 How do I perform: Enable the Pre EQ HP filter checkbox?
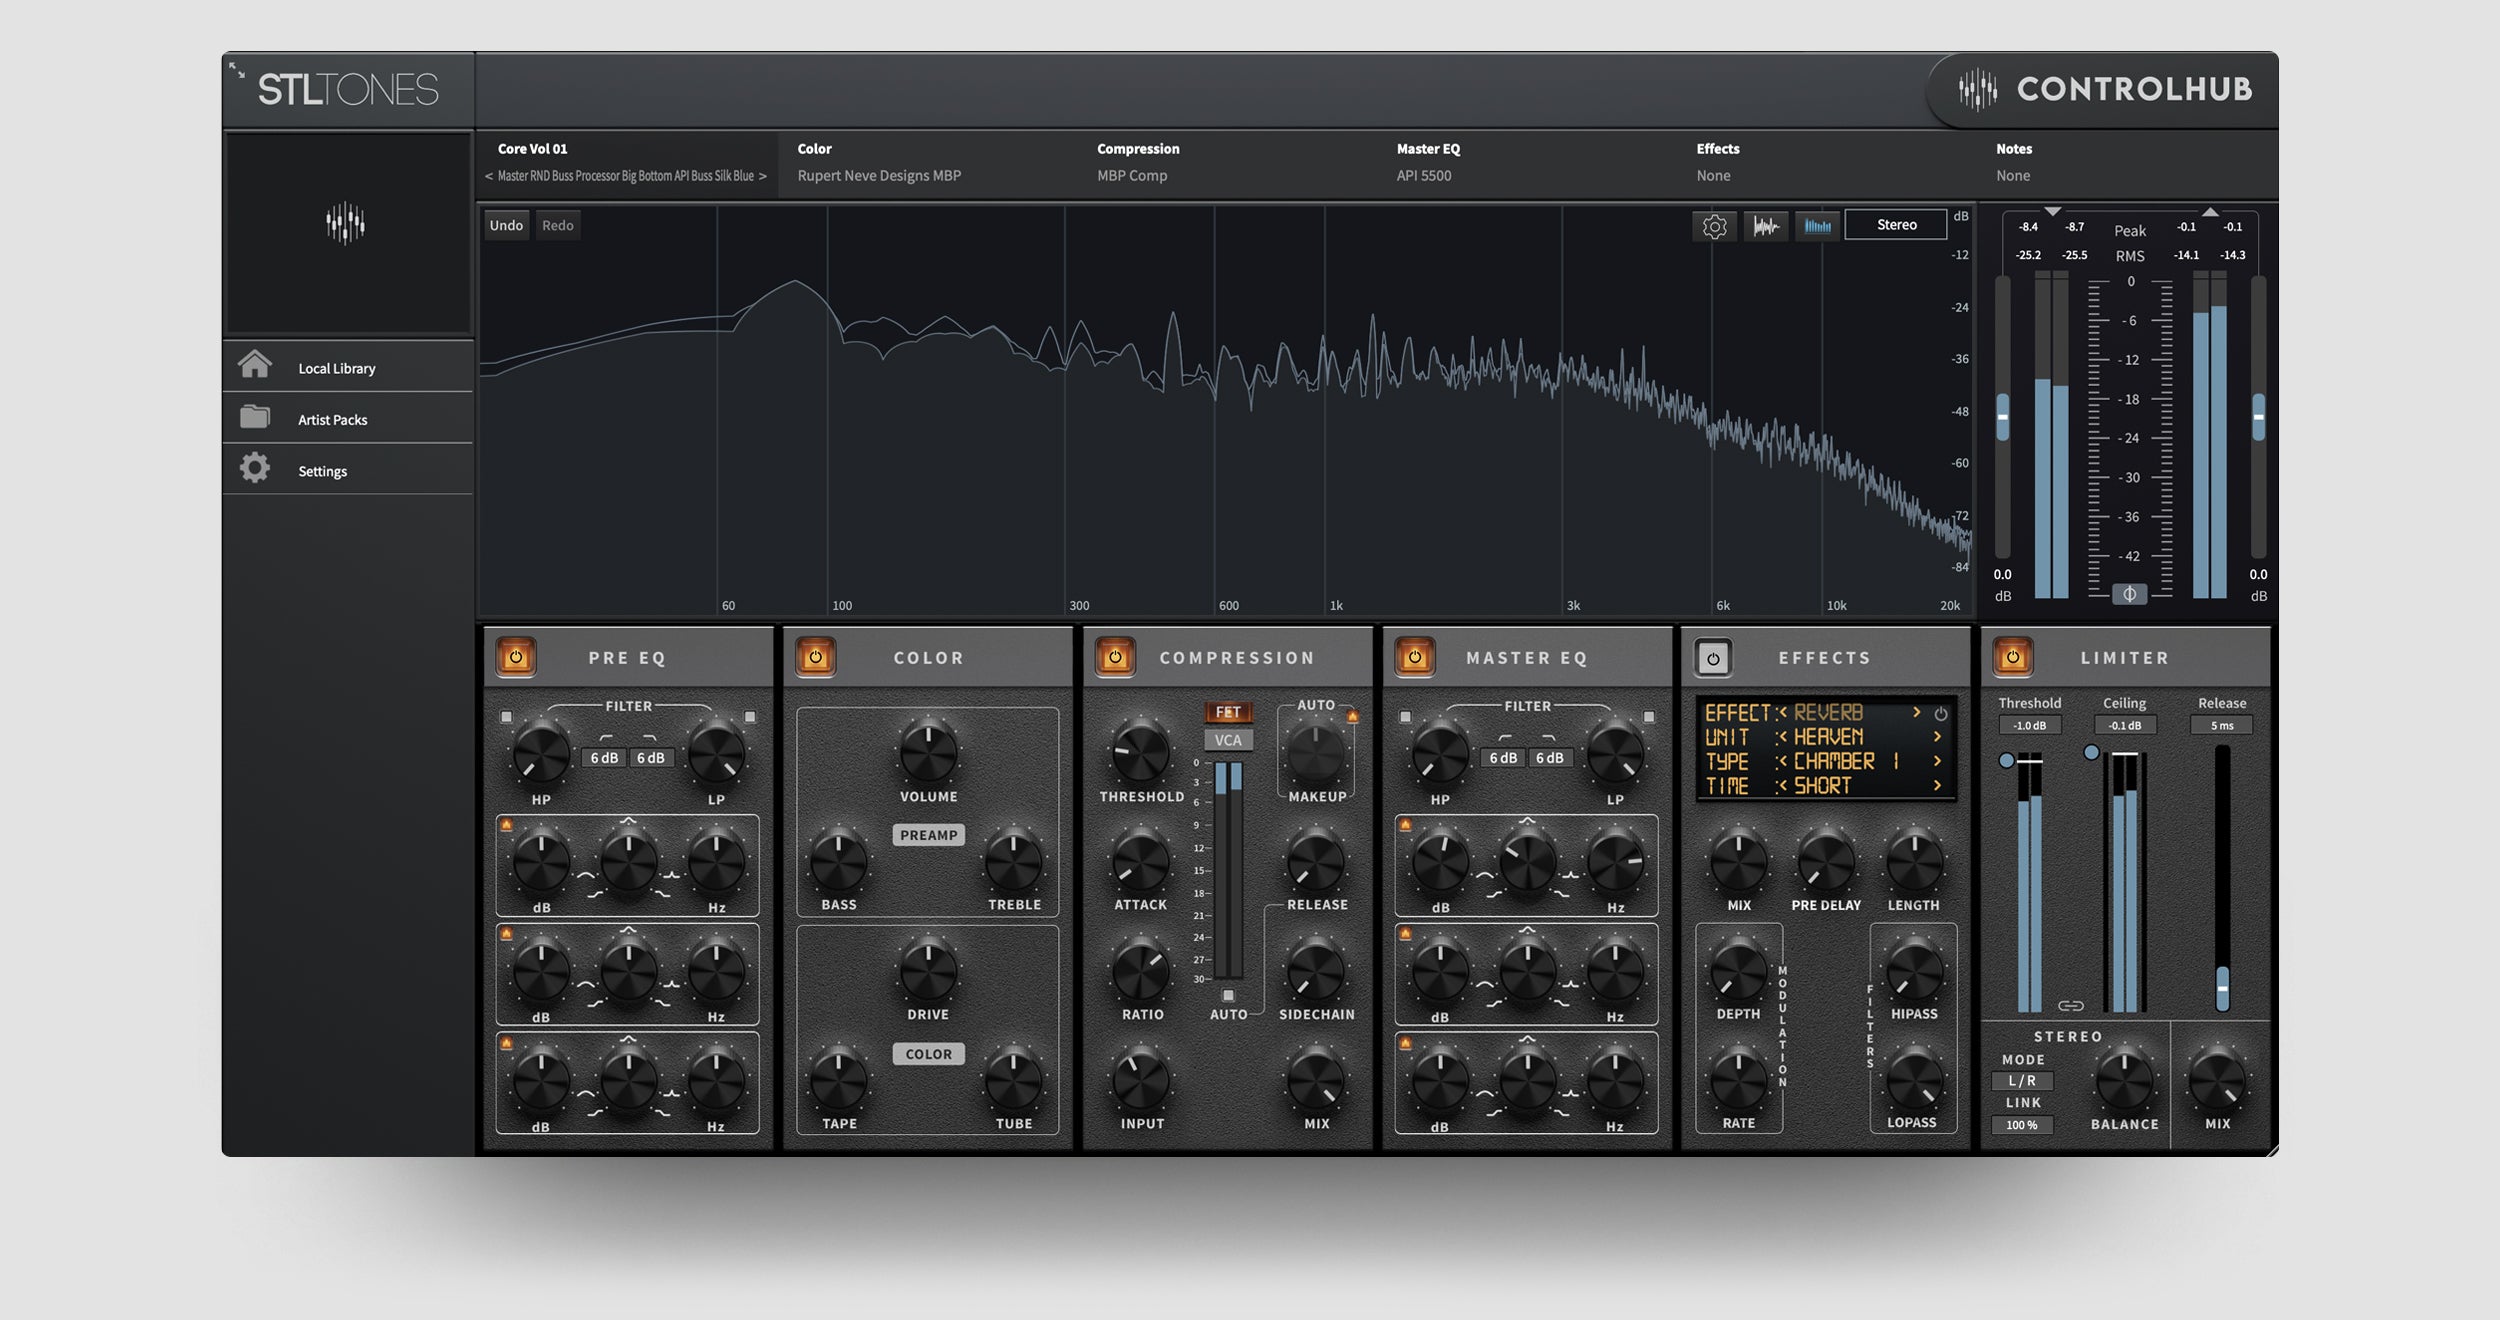click(506, 717)
